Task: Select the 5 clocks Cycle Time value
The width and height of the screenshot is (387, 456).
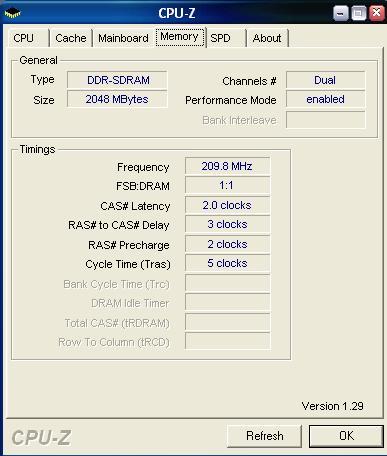Action: 227,263
